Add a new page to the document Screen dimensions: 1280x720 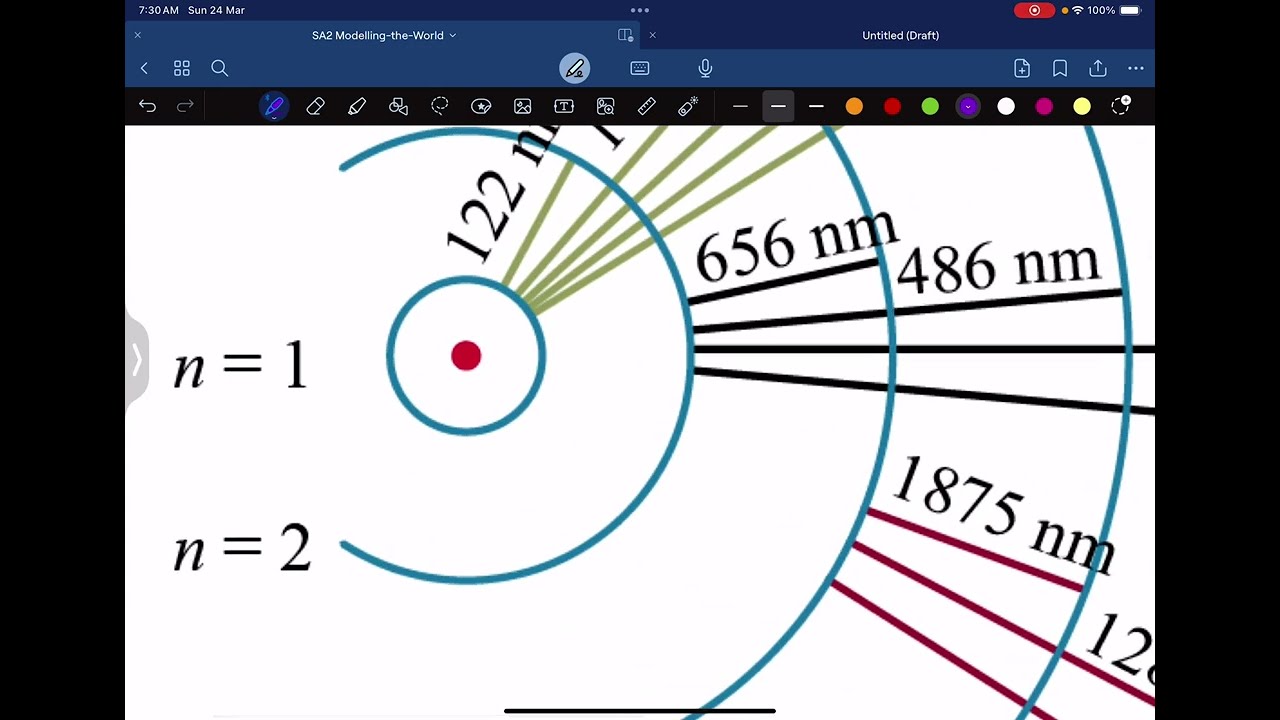coord(1022,68)
